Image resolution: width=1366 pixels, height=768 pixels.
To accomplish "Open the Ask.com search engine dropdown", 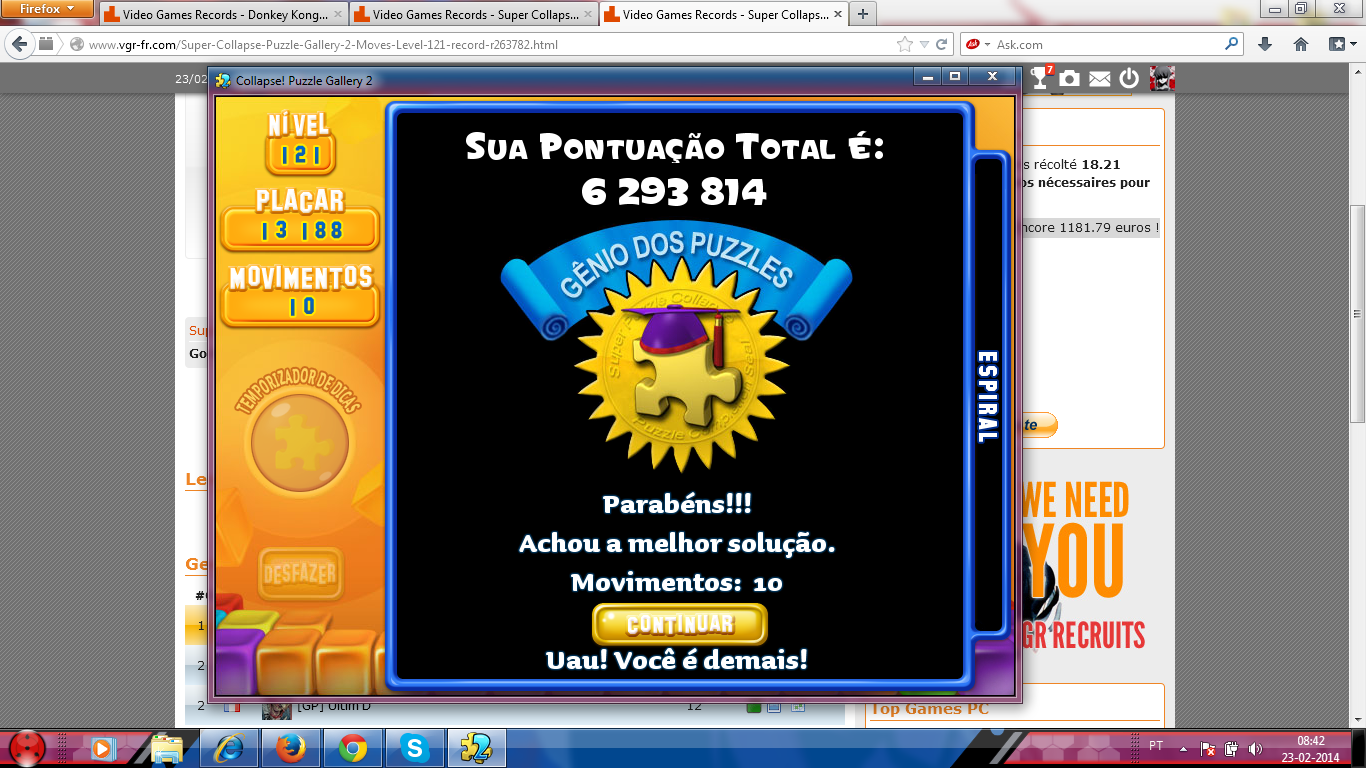I will [x=978, y=45].
